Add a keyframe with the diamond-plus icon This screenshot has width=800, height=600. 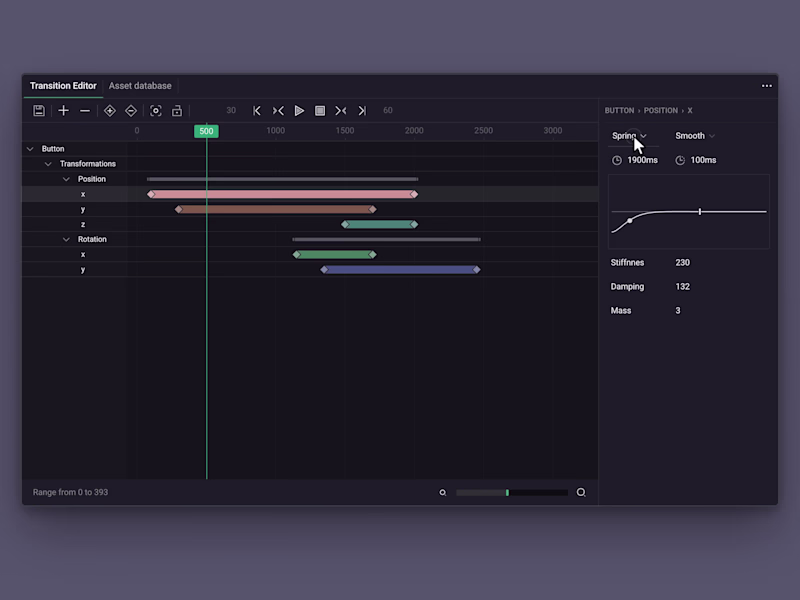110,111
